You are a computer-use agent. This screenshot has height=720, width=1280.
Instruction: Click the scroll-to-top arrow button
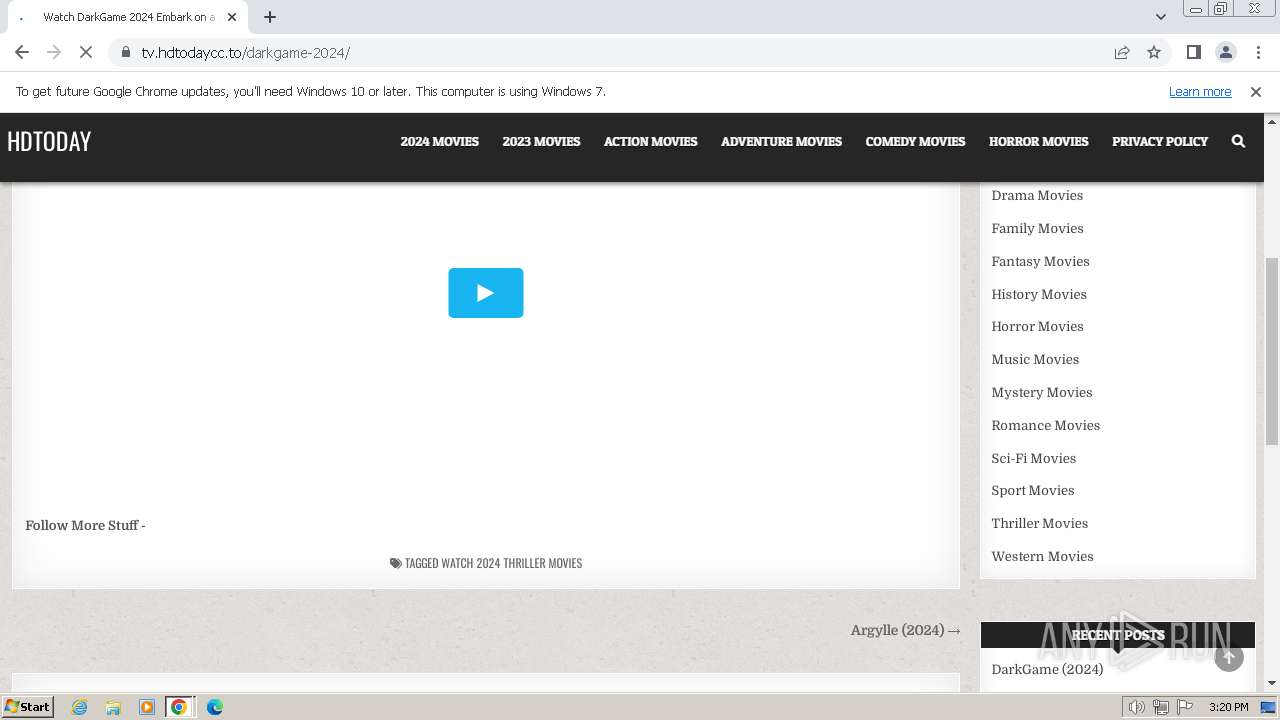click(1229, 657)
